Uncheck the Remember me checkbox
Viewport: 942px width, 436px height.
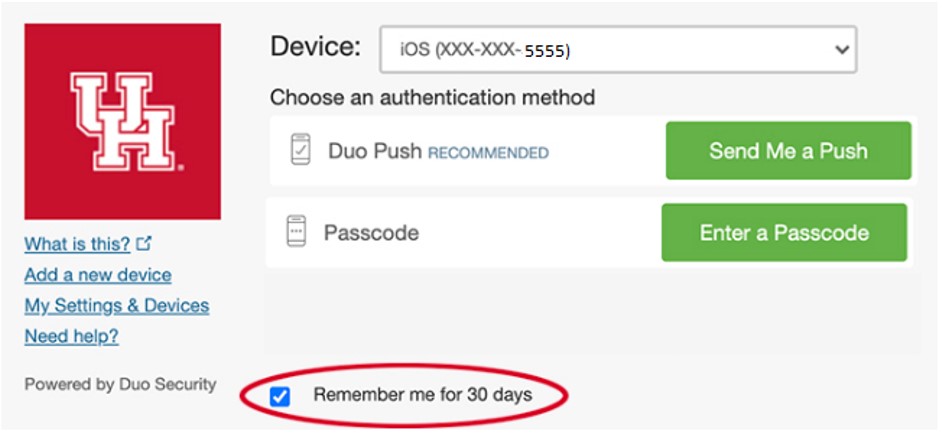tap(280, 396)
